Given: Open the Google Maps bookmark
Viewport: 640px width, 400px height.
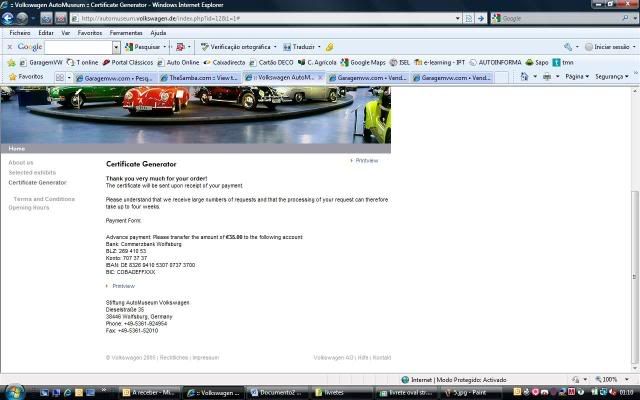Looking at the screenshot, I should coord(362,62).
